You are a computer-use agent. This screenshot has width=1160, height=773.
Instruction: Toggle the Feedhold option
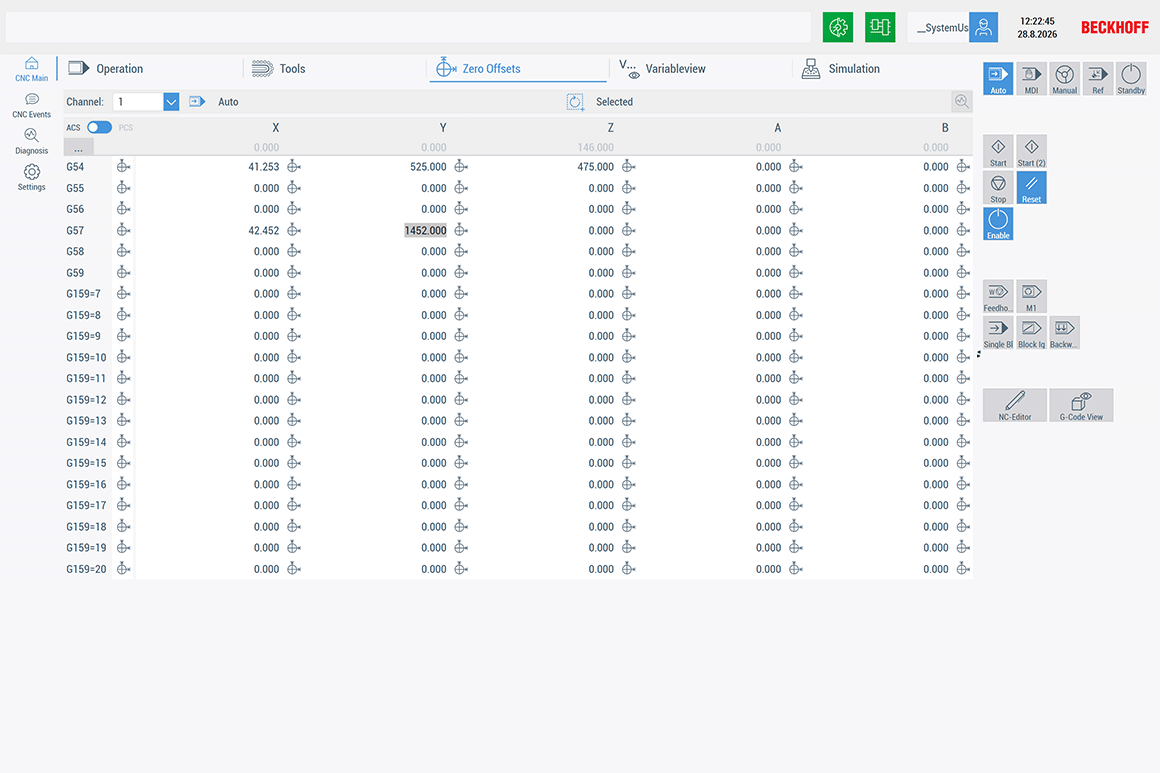998,296
